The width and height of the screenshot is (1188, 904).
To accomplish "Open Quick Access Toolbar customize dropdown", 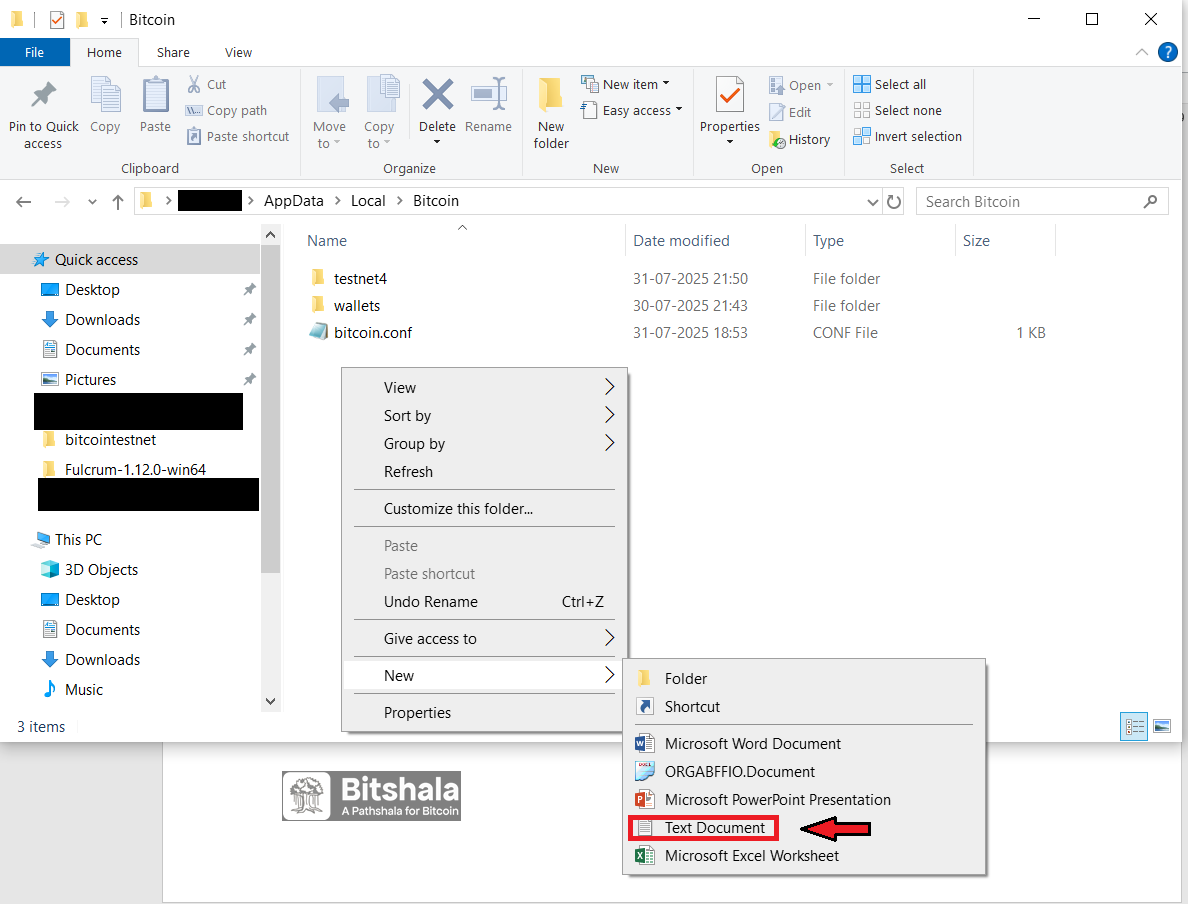I will pyautogui.click(x=105, y=20).
